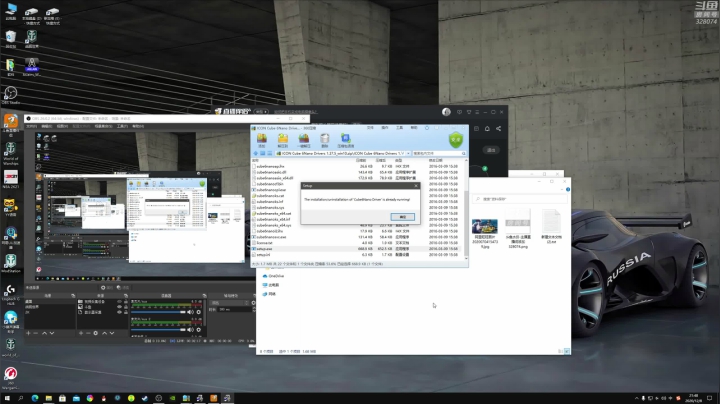Select setup.exe in the archive file list
The image size is (720, 404).
pos(264,249)
